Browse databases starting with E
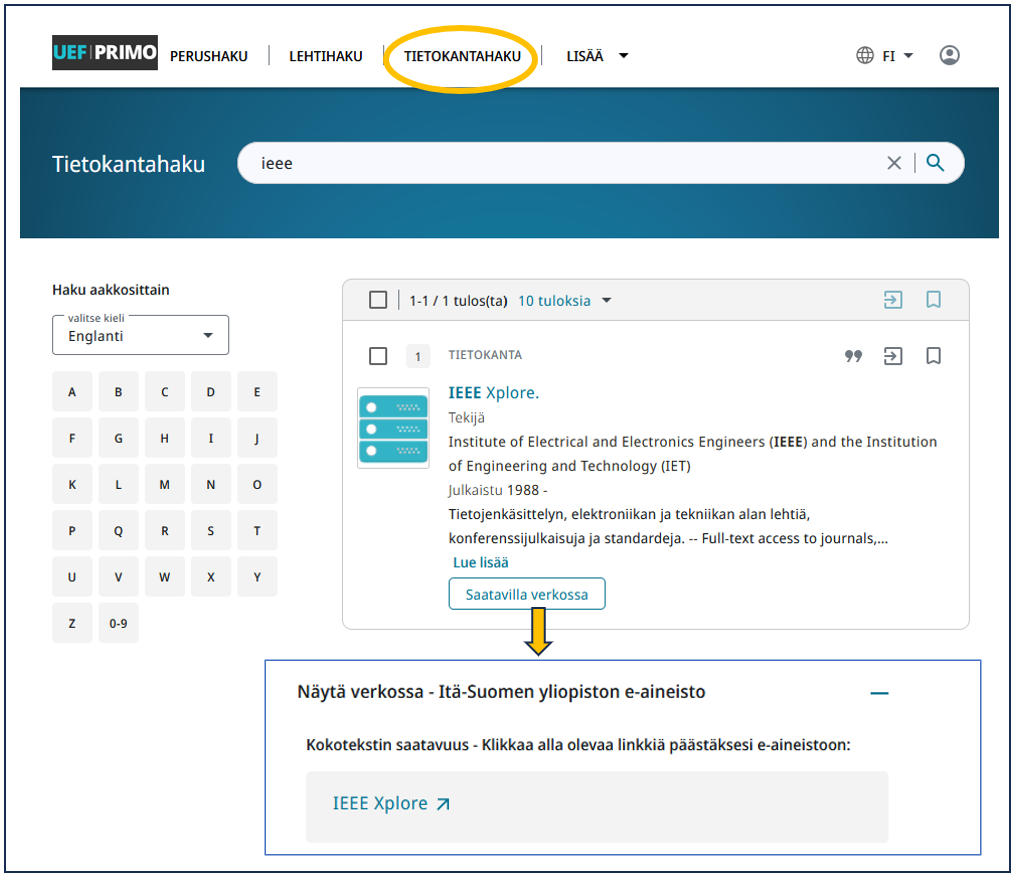 click(257, 392)
